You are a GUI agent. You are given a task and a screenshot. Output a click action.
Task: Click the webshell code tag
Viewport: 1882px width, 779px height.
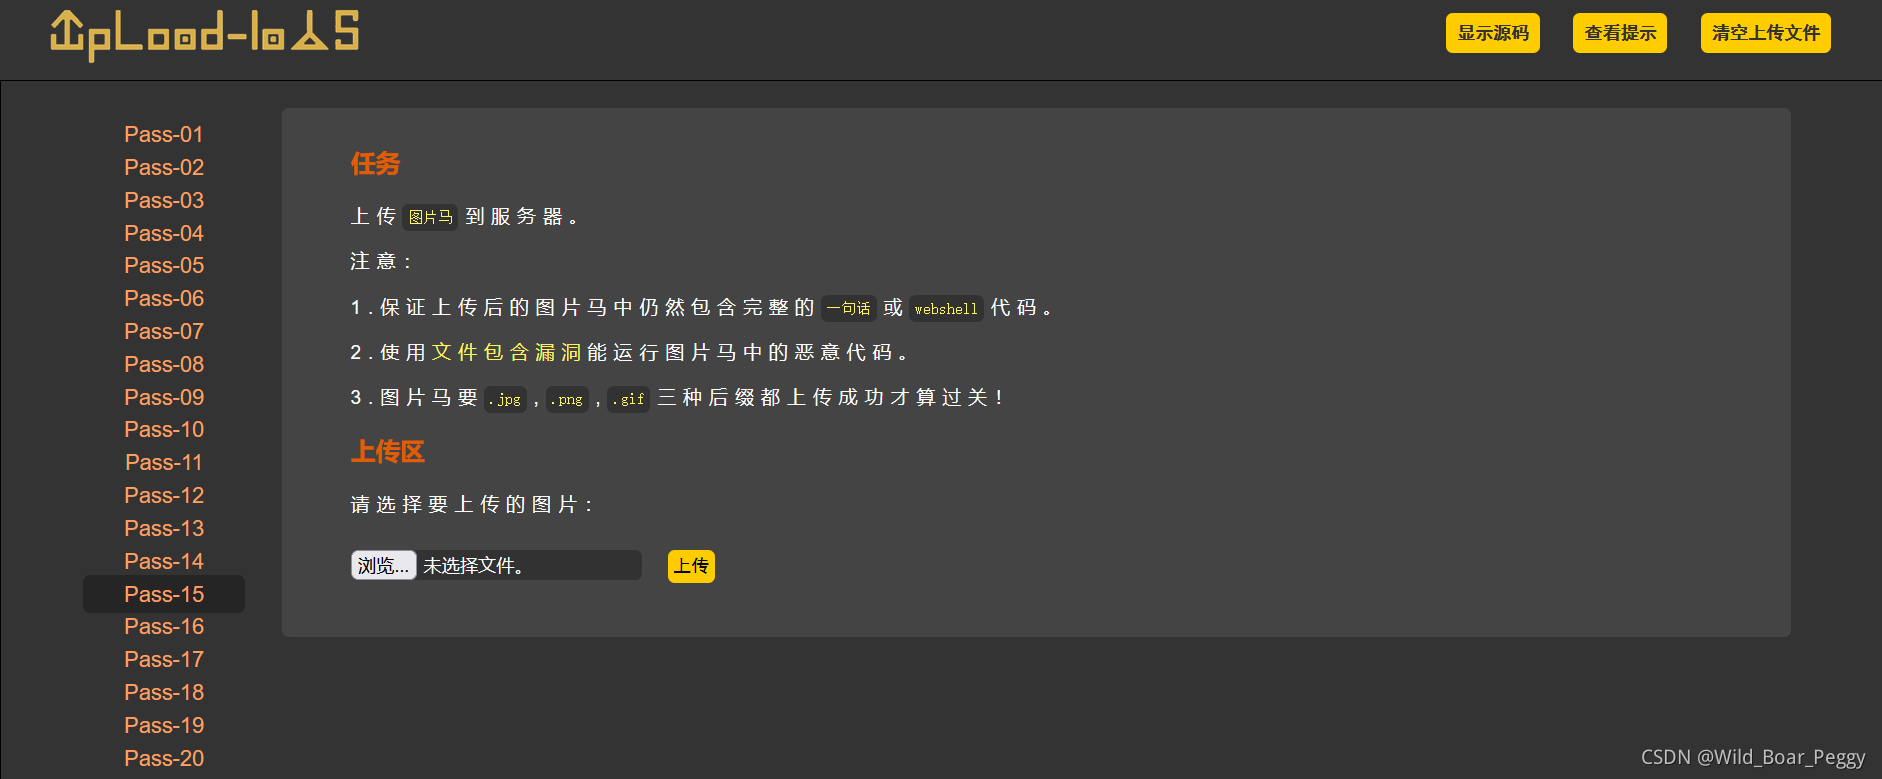coord(946,308)
